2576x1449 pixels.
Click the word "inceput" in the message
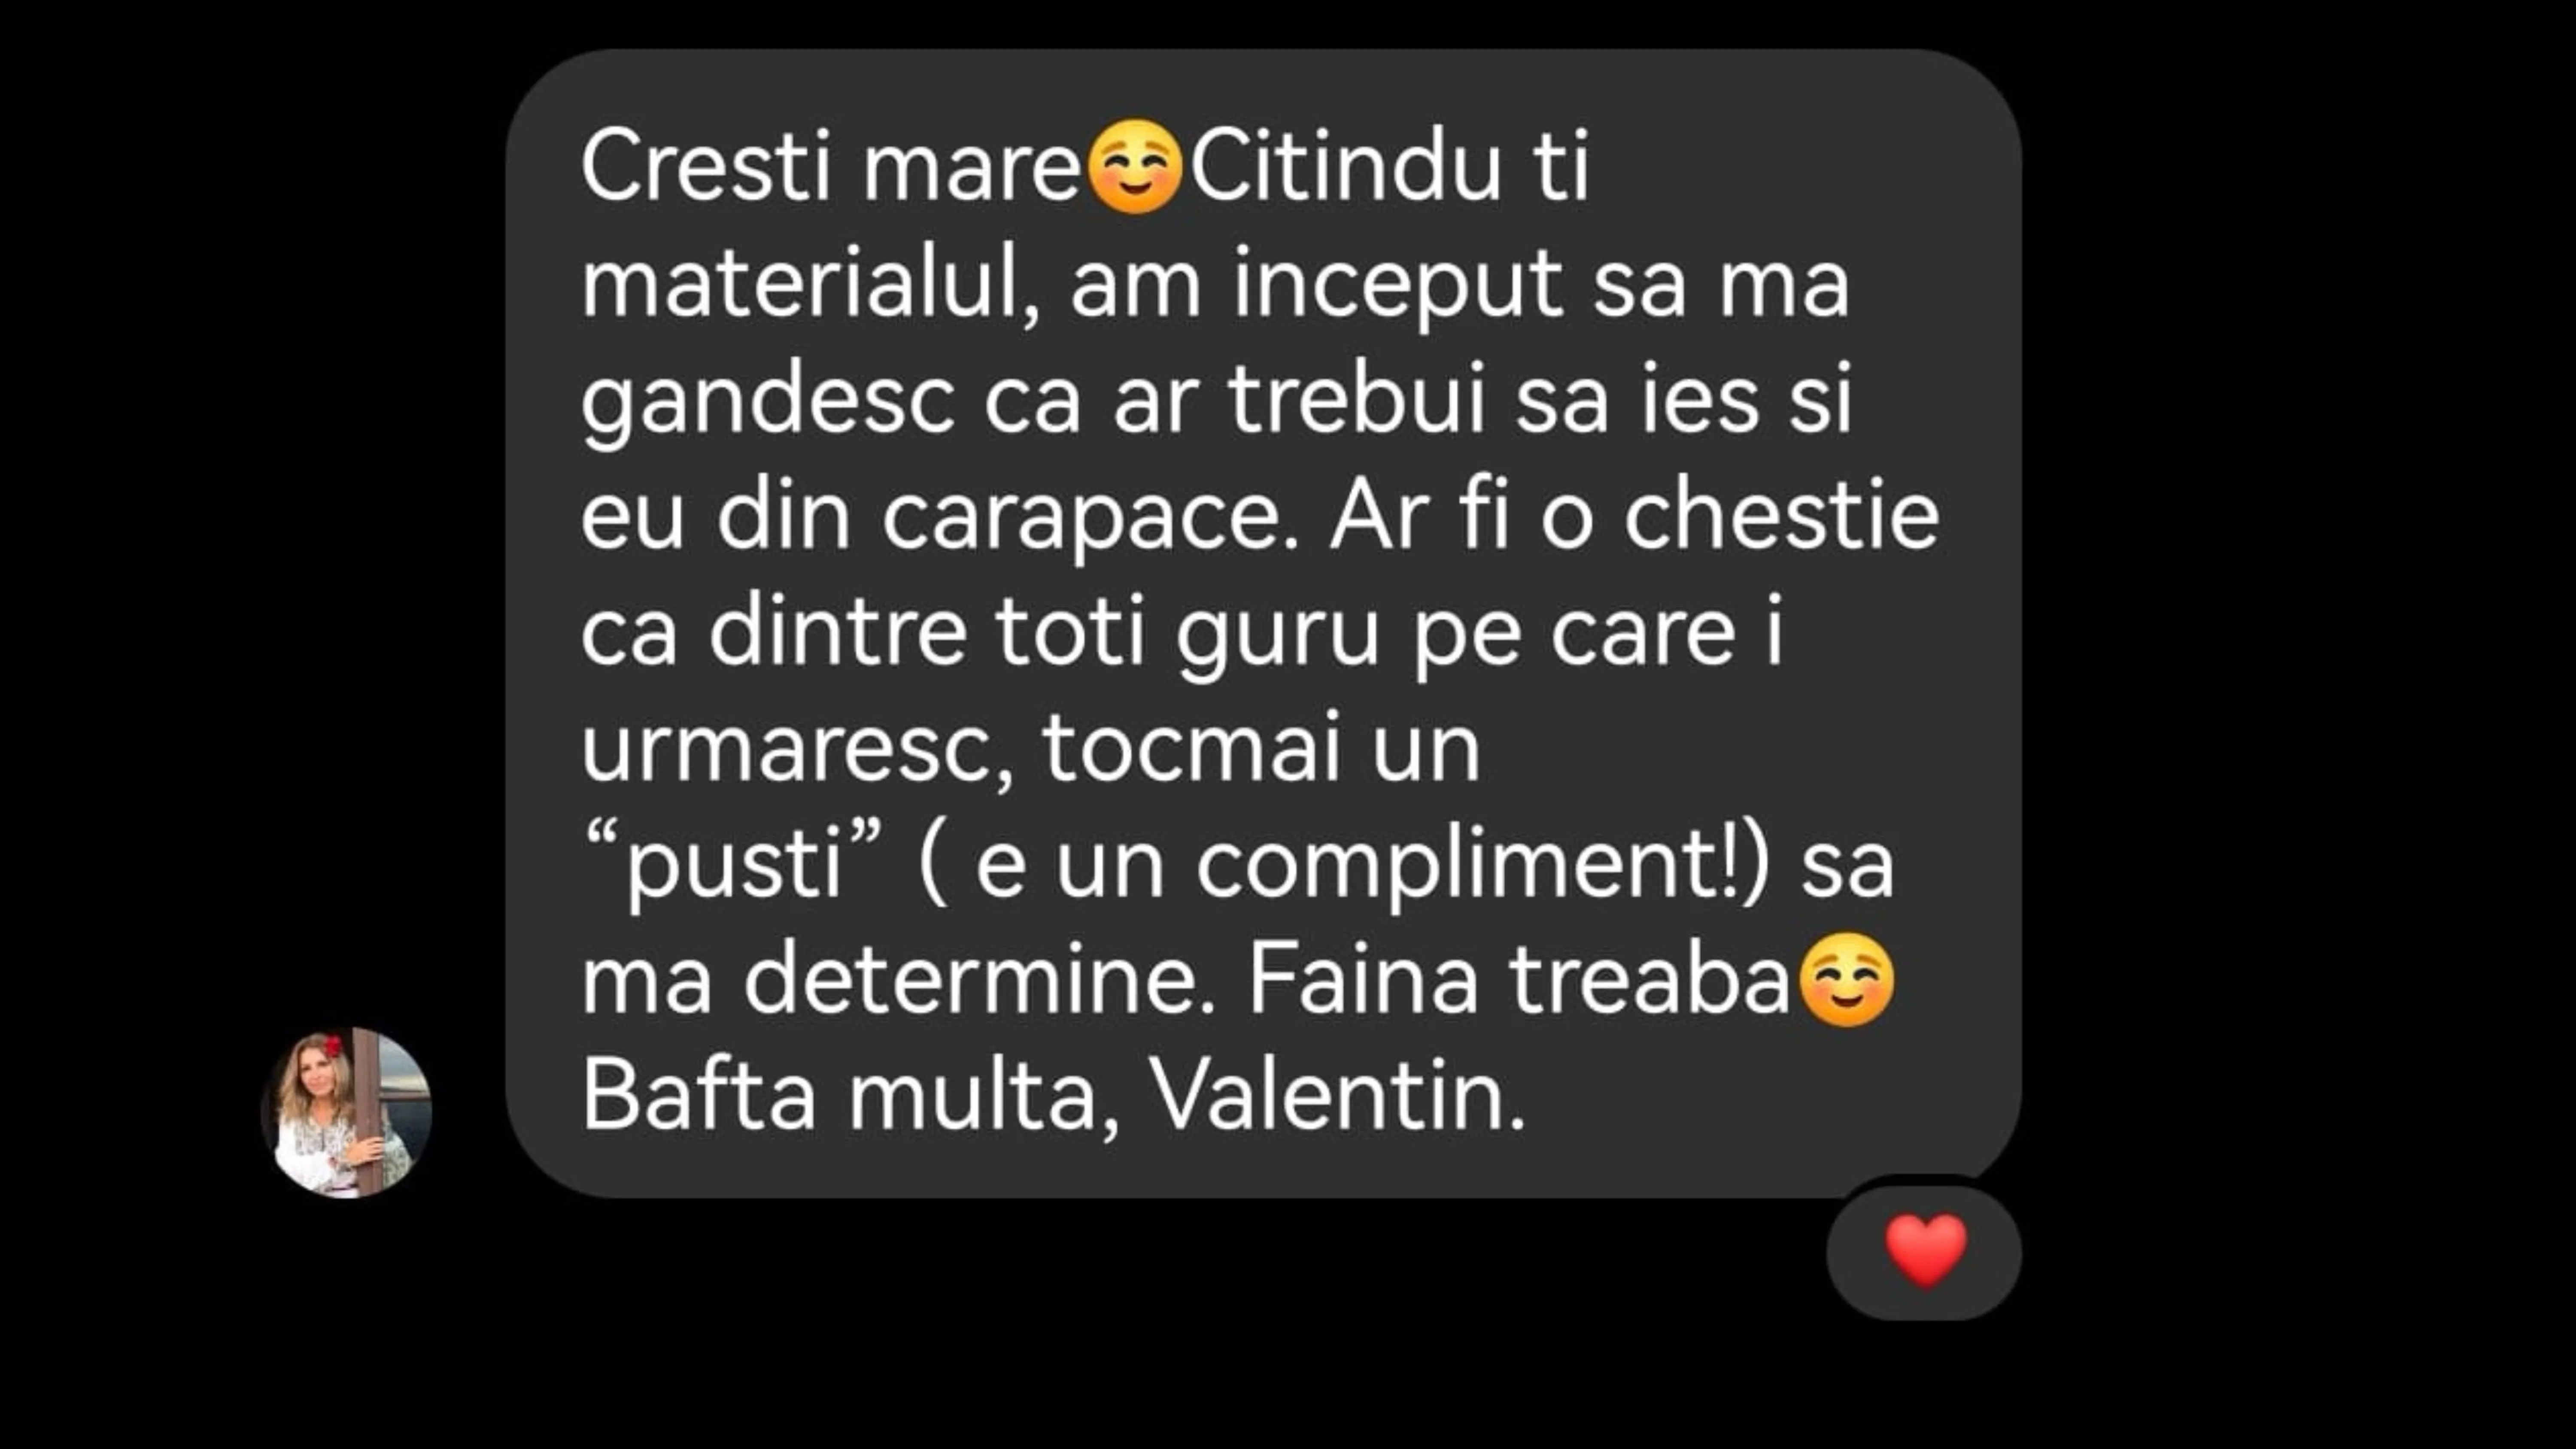pos(1398,286)
